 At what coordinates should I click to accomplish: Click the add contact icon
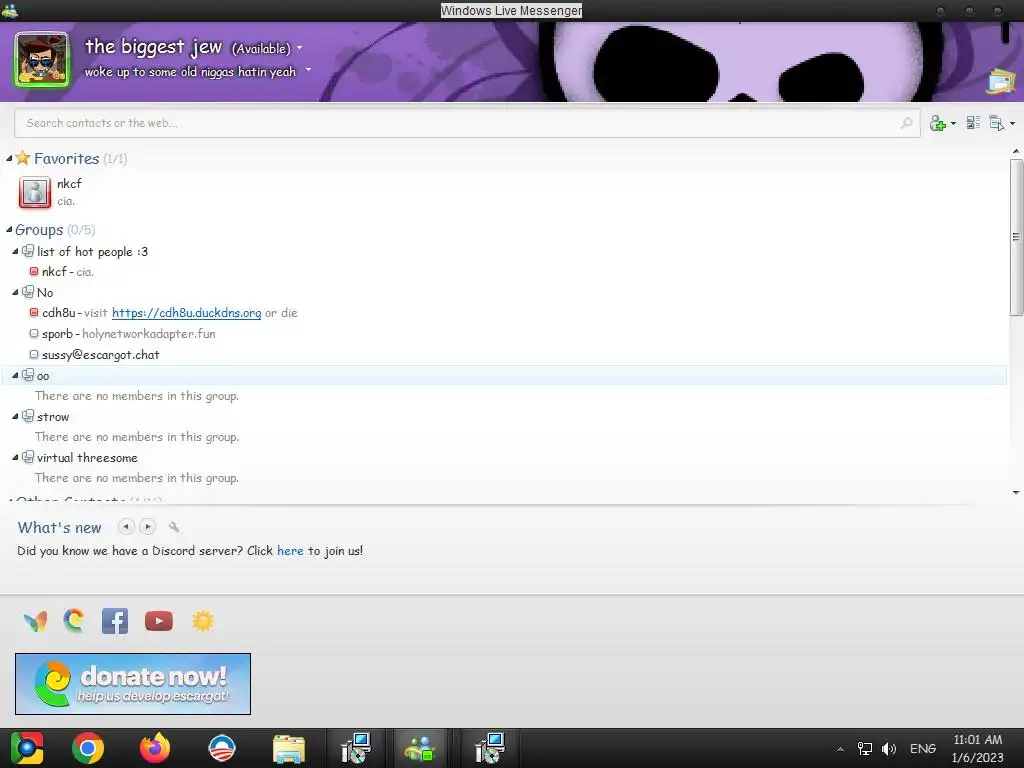(x=938, y=123)
